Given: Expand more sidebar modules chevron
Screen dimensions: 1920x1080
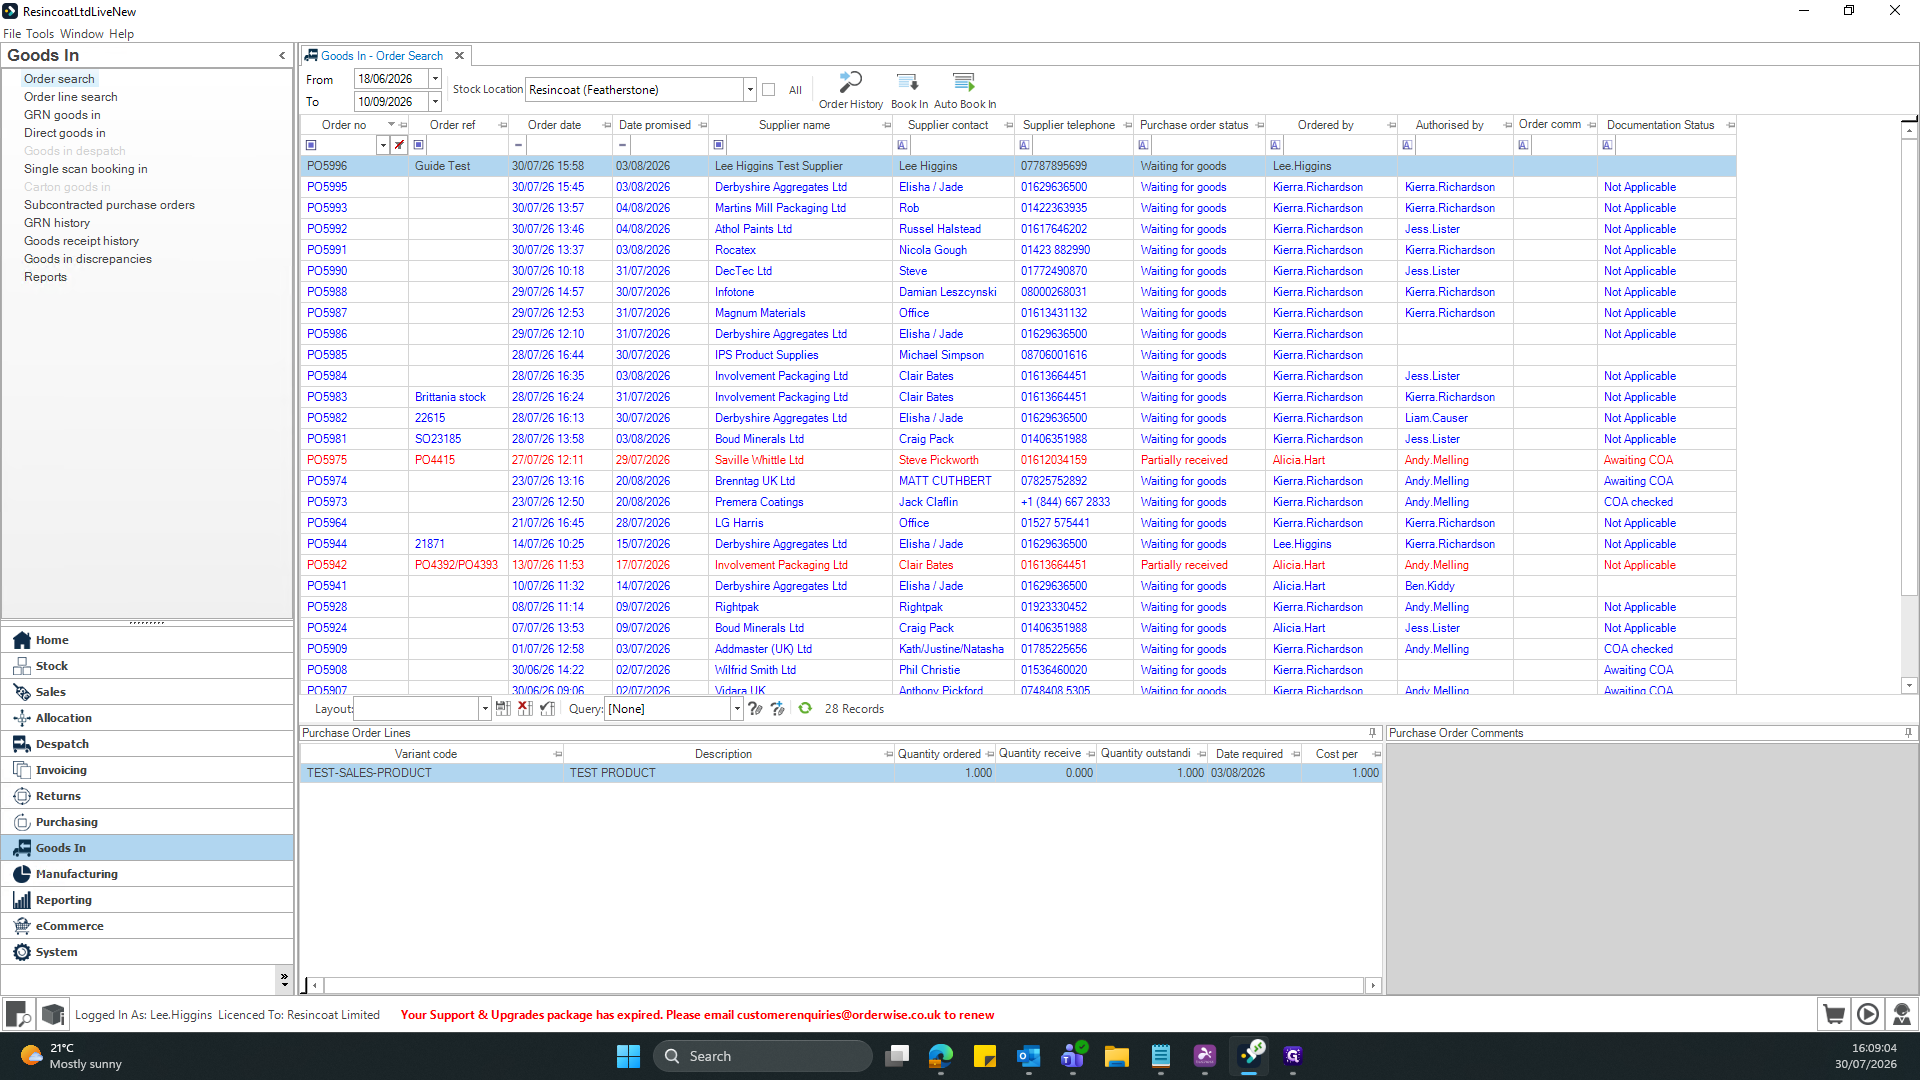Looking at the screenshot, I should [x=284, y=979].
